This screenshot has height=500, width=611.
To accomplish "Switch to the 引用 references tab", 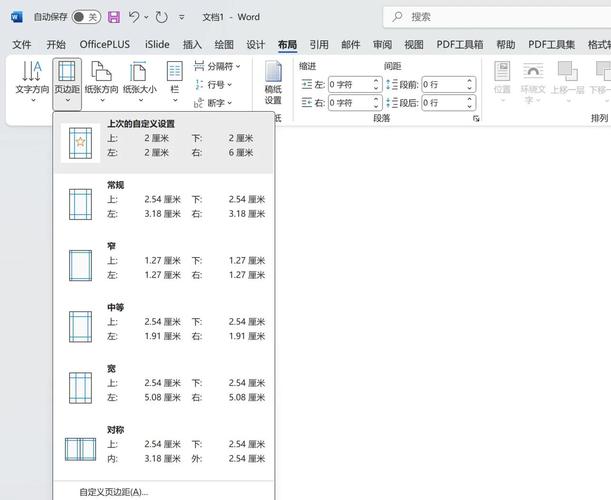I will (x=318, y=44).
